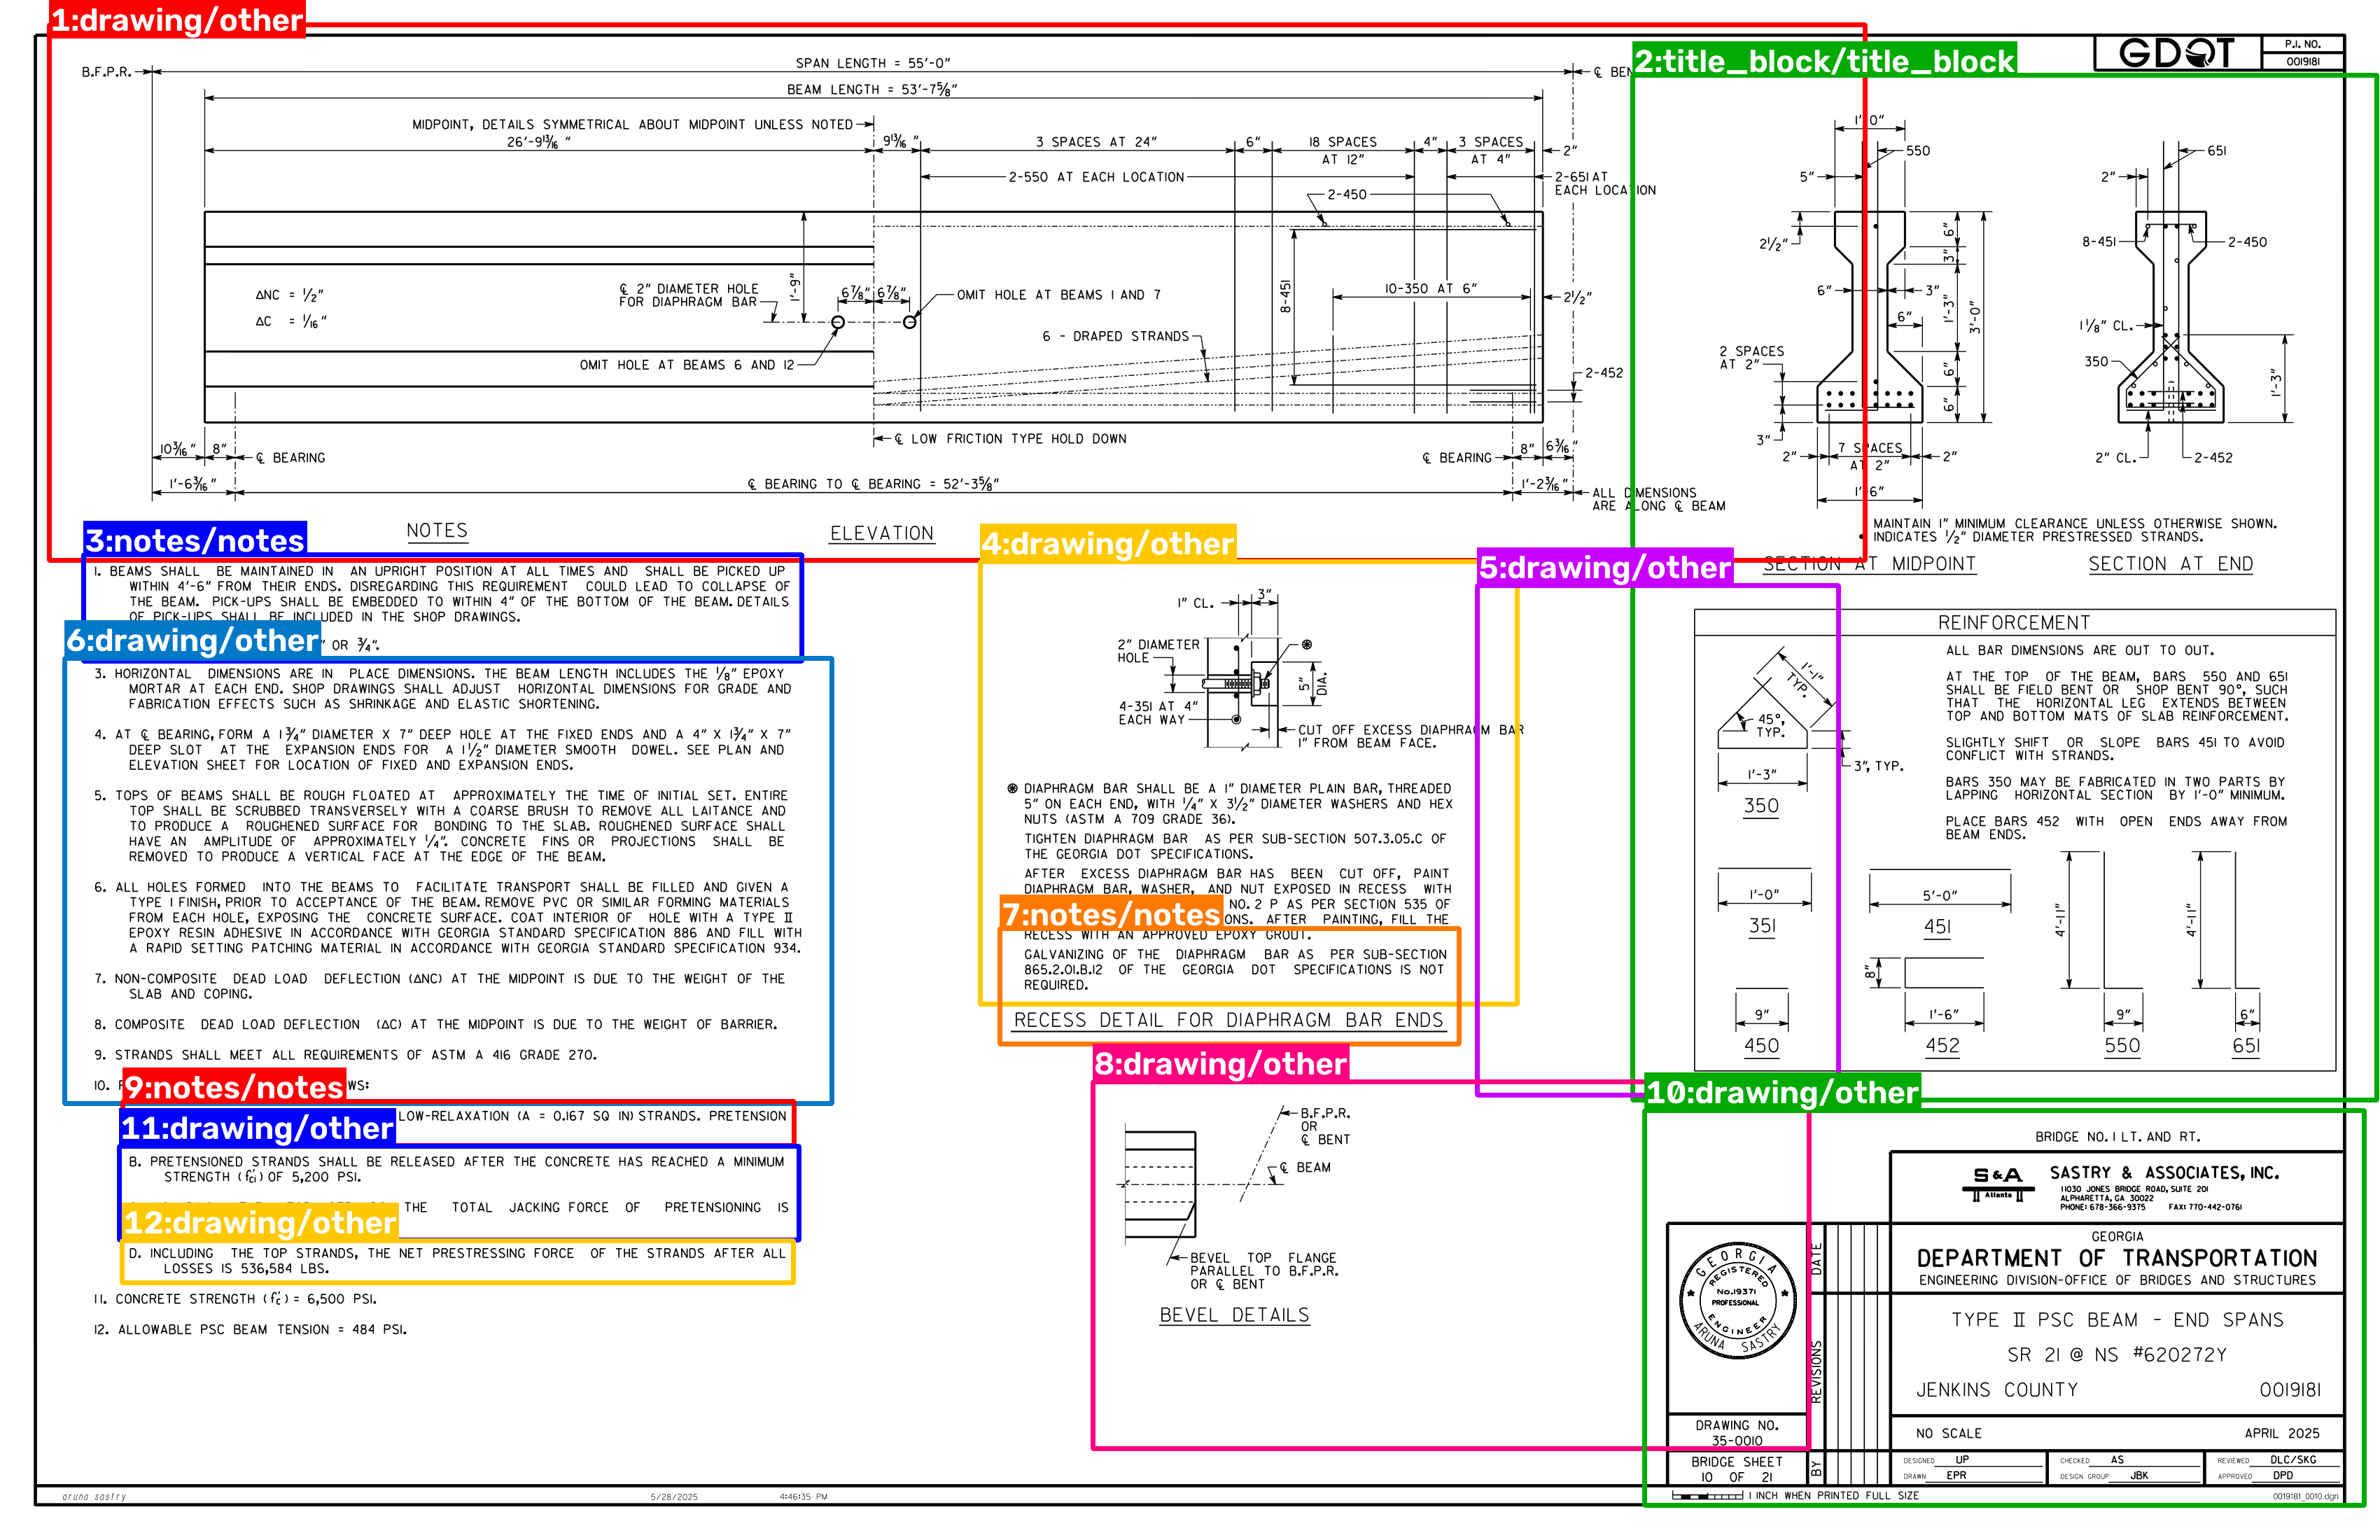Click 'BRIDGE SHEET 10 OF 21' cell
The height and width of the screenshot is (1540, 2380).
(1737, 1469)
